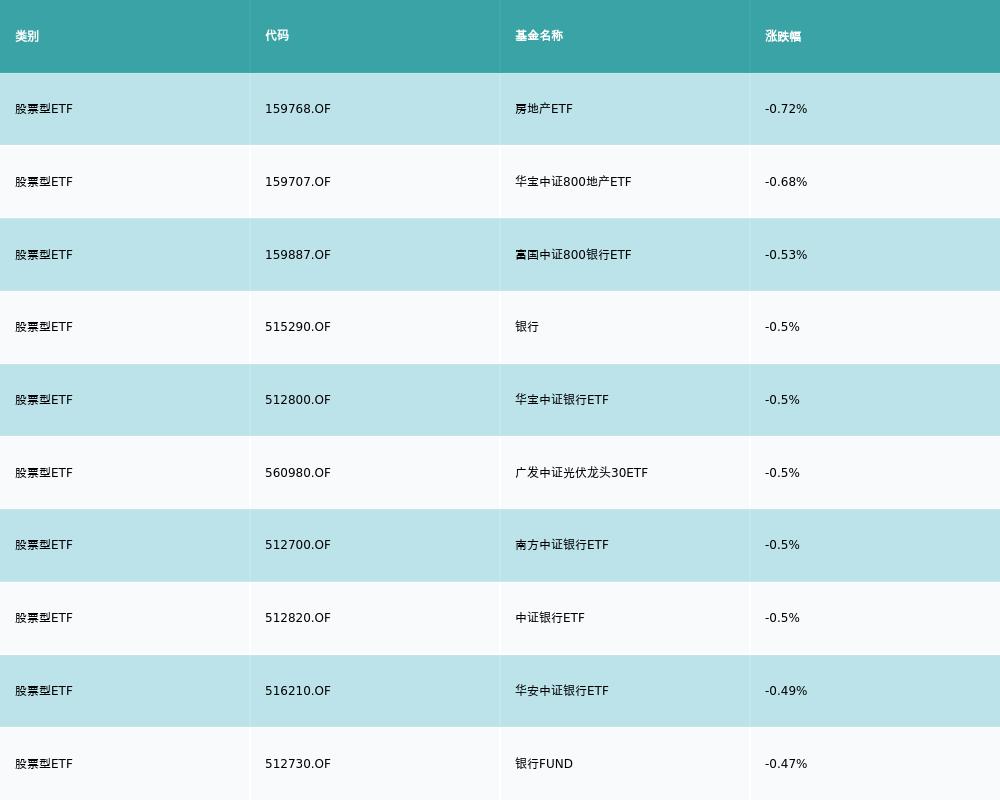1000x800 pixels.
Task: Click fund code 560980.OF
Action: 298,473
